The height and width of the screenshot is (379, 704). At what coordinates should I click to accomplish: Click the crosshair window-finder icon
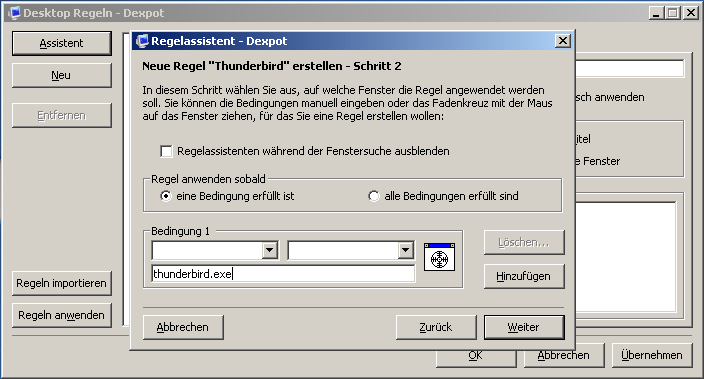(x=439, y=257)
